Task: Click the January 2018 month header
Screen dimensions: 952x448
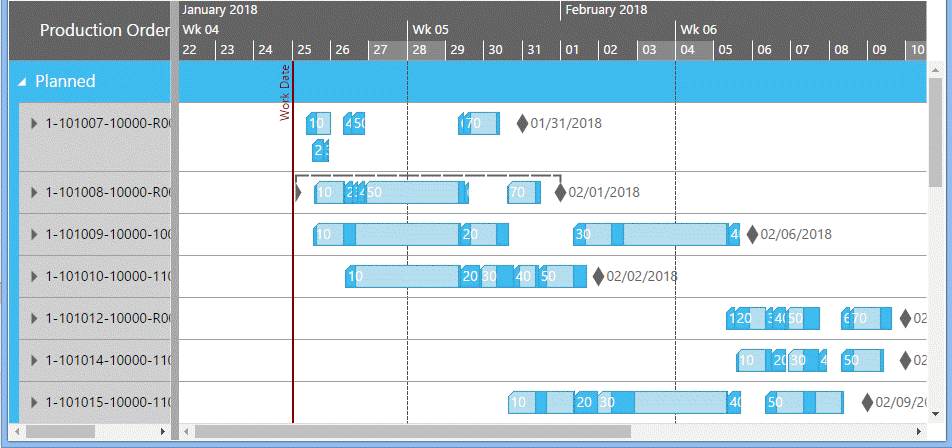Action: (x=219, y=10)
